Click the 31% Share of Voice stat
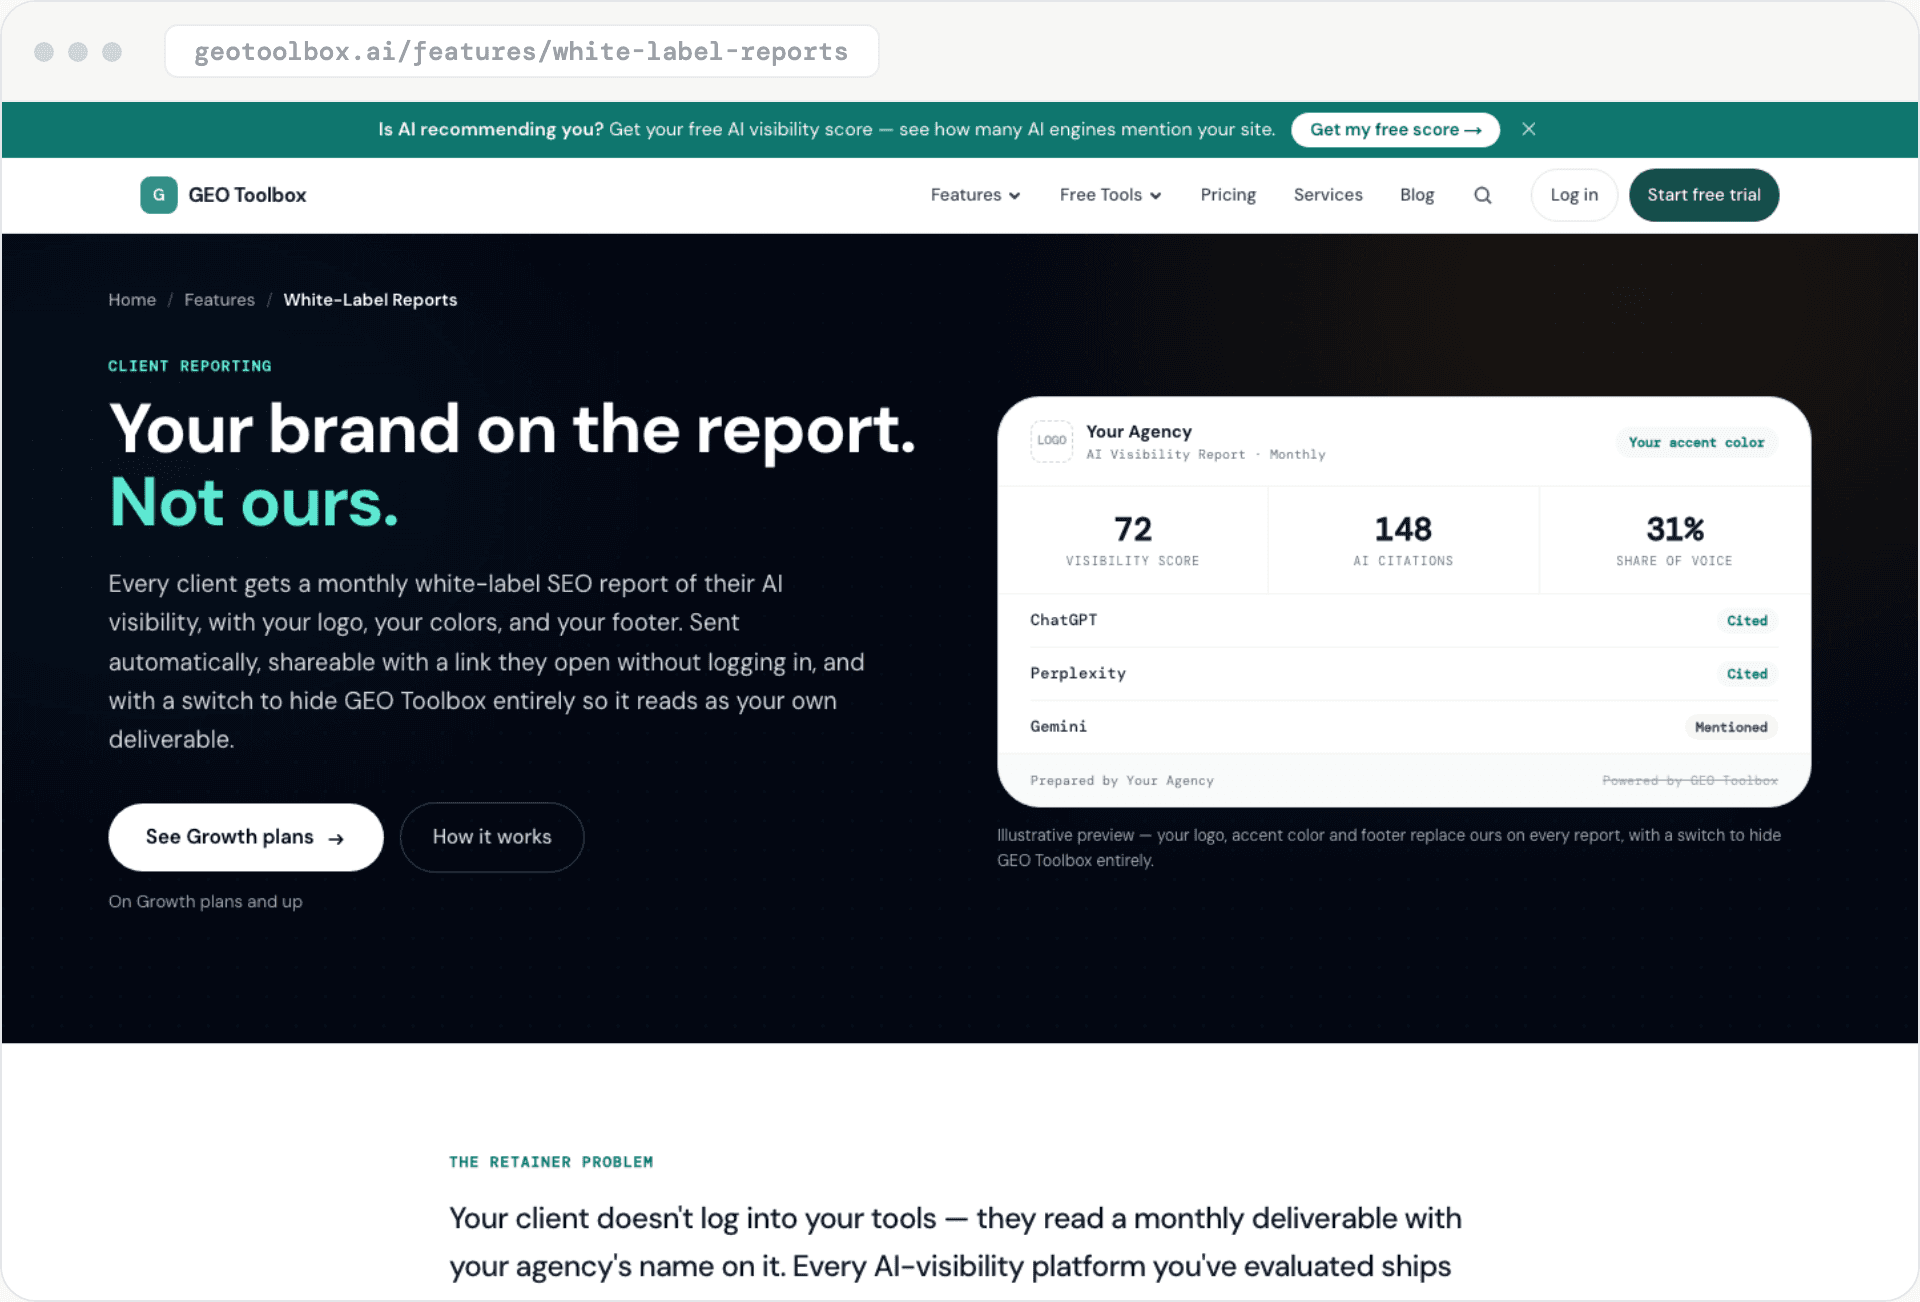 [x=1675, y=540]
